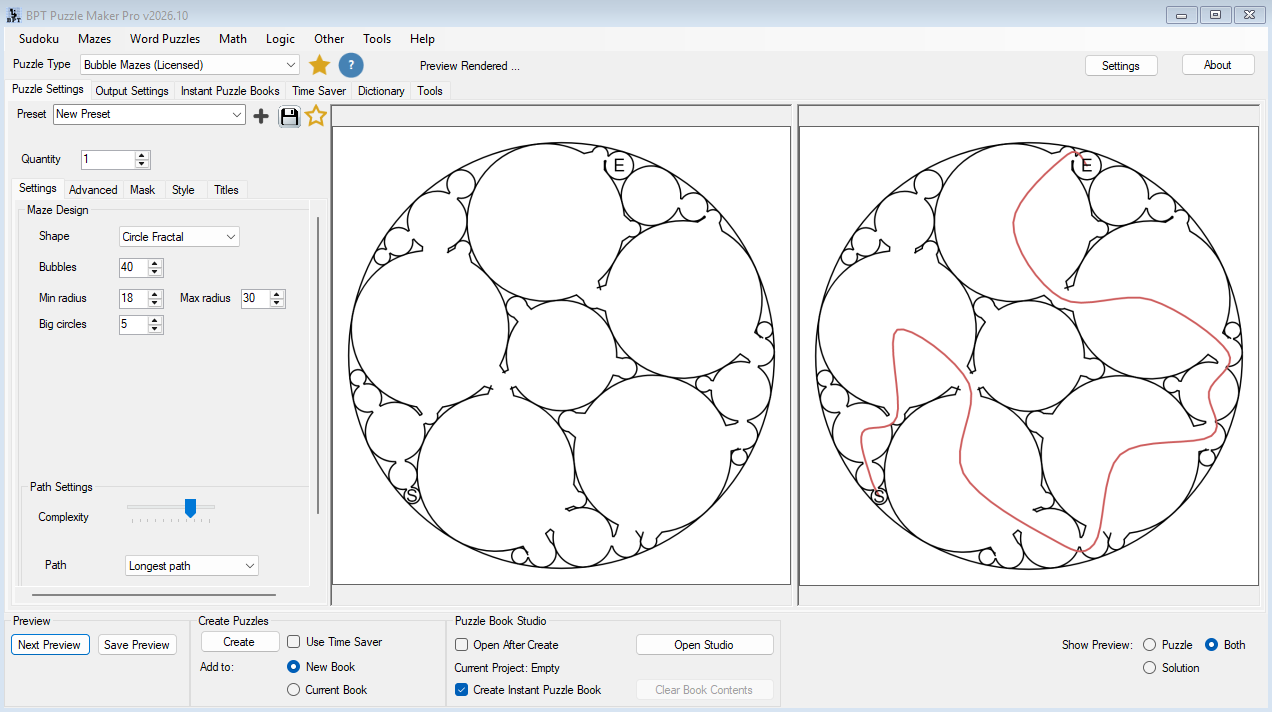Click the outlined star preset icon
This screenshot has height=712, width=1272.
pos(316,116)
